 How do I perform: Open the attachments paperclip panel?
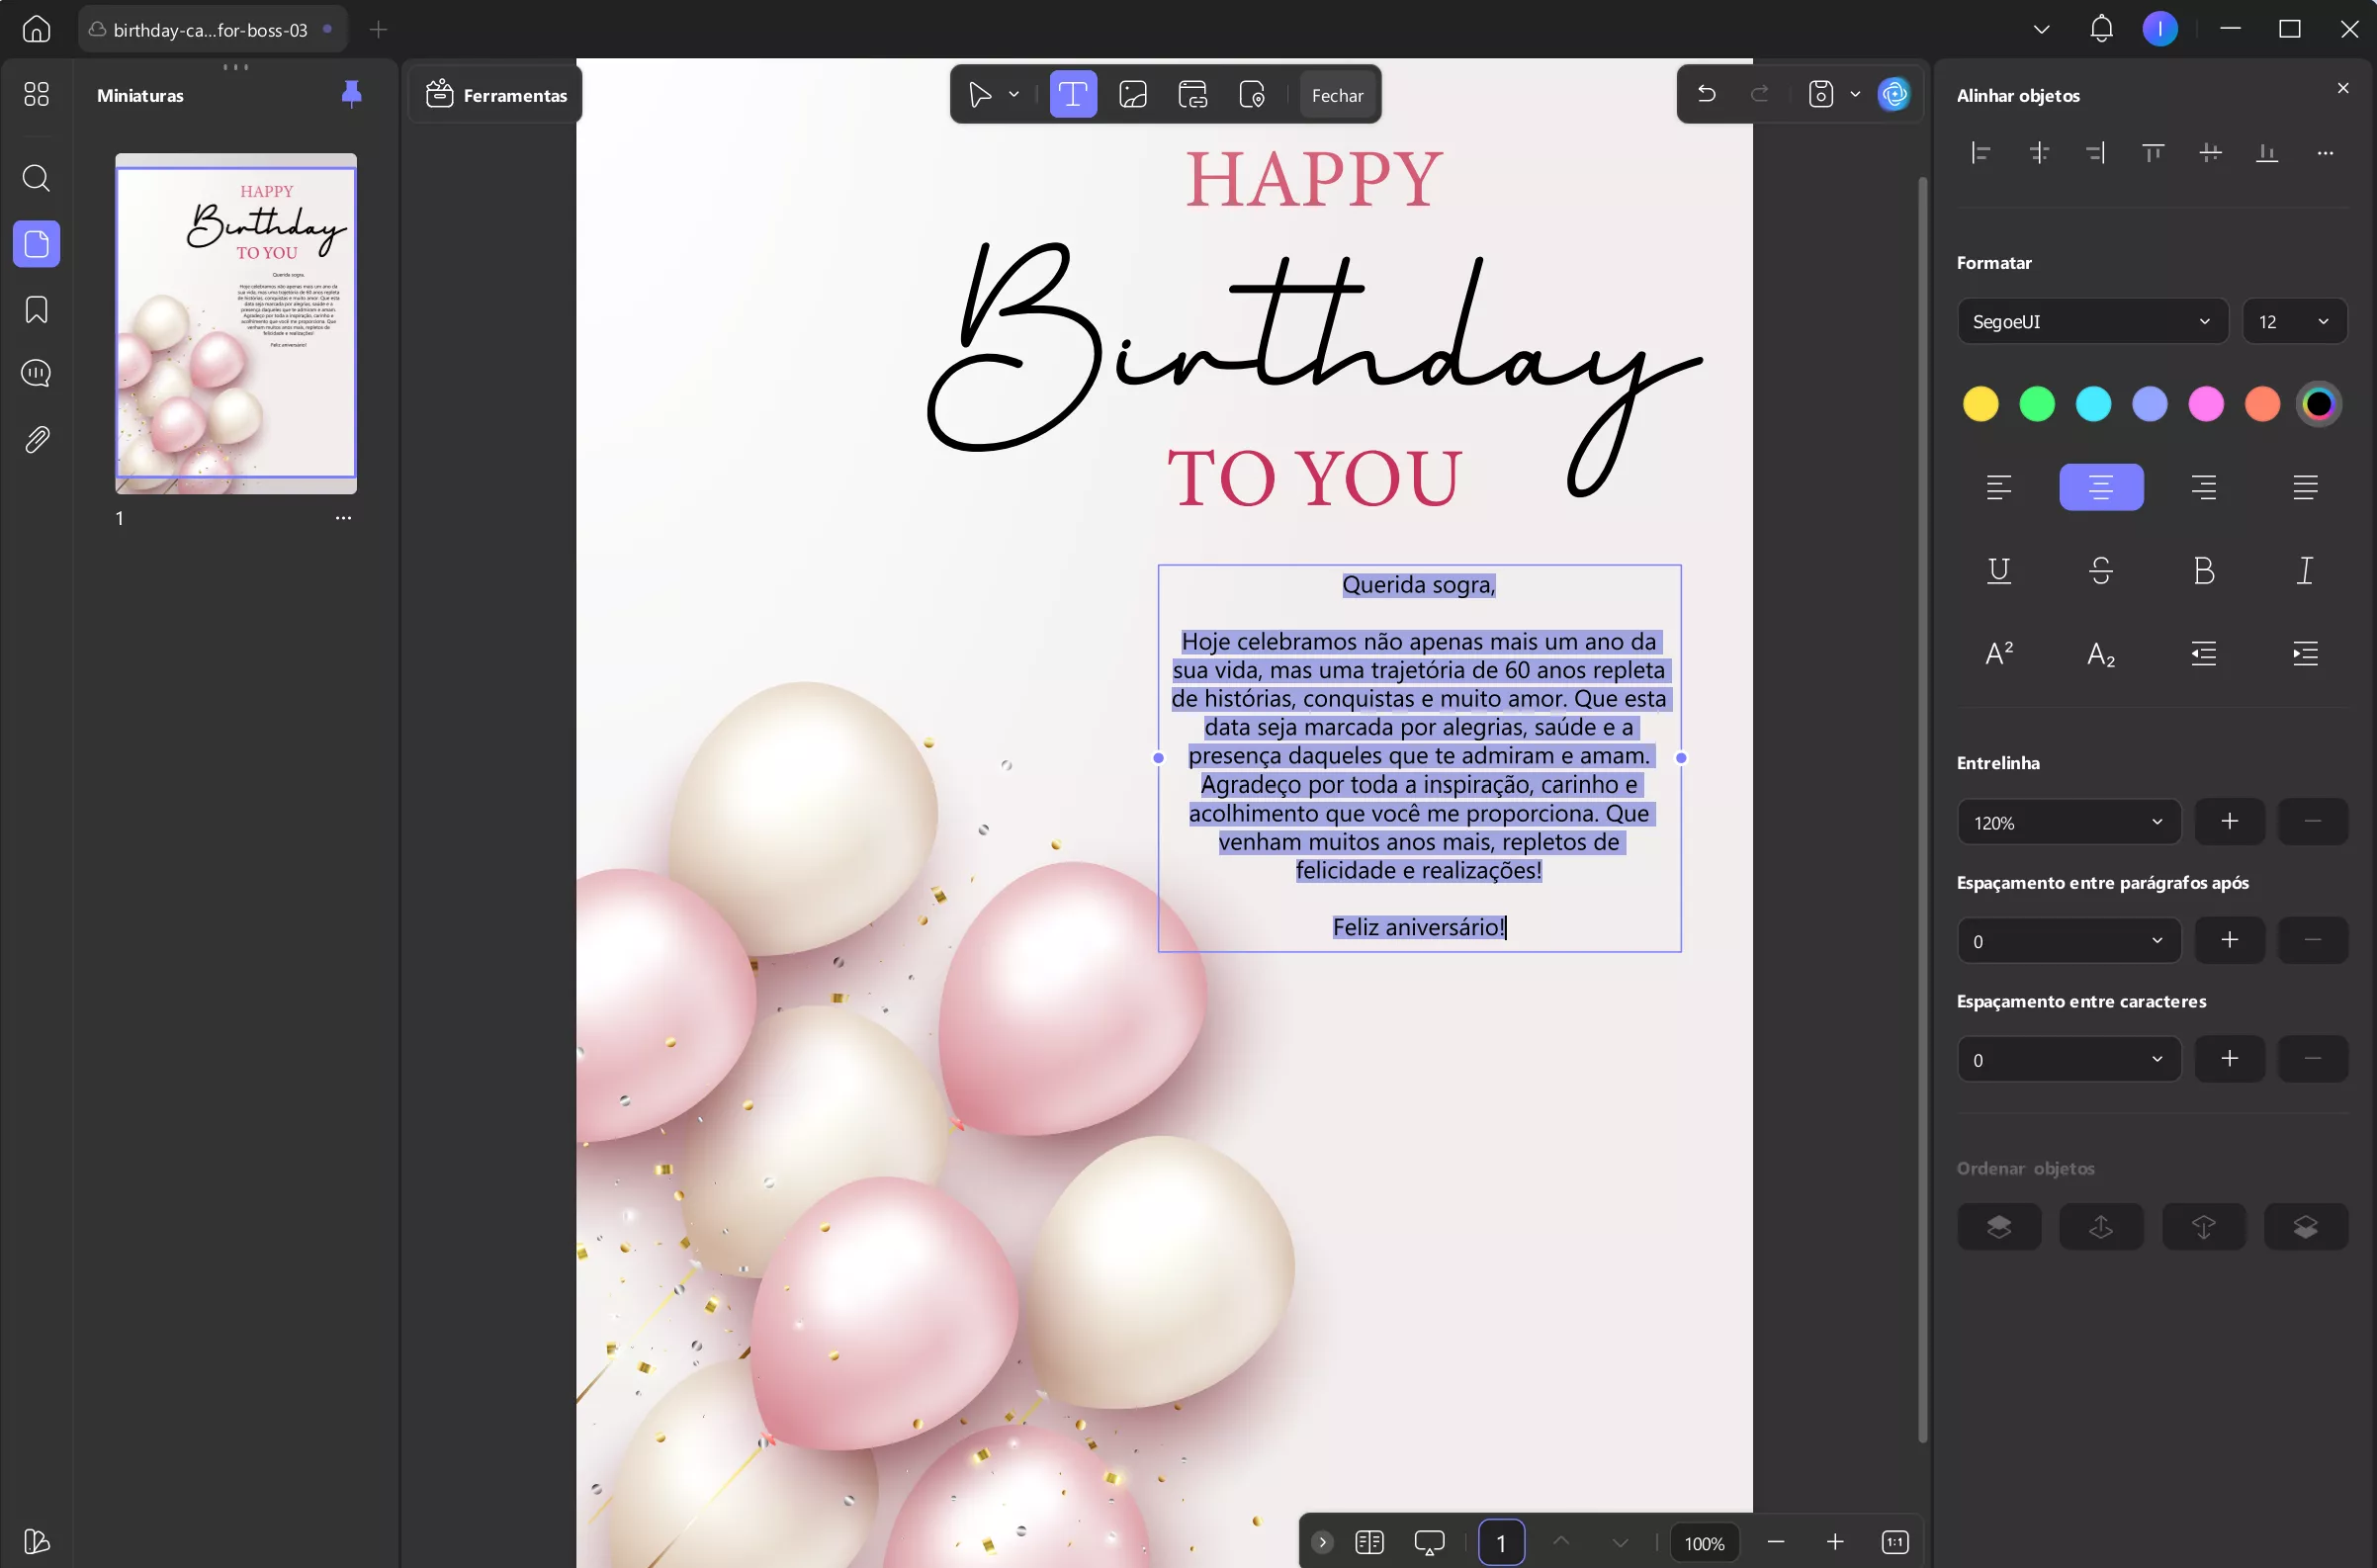click(x=36, y=439)
